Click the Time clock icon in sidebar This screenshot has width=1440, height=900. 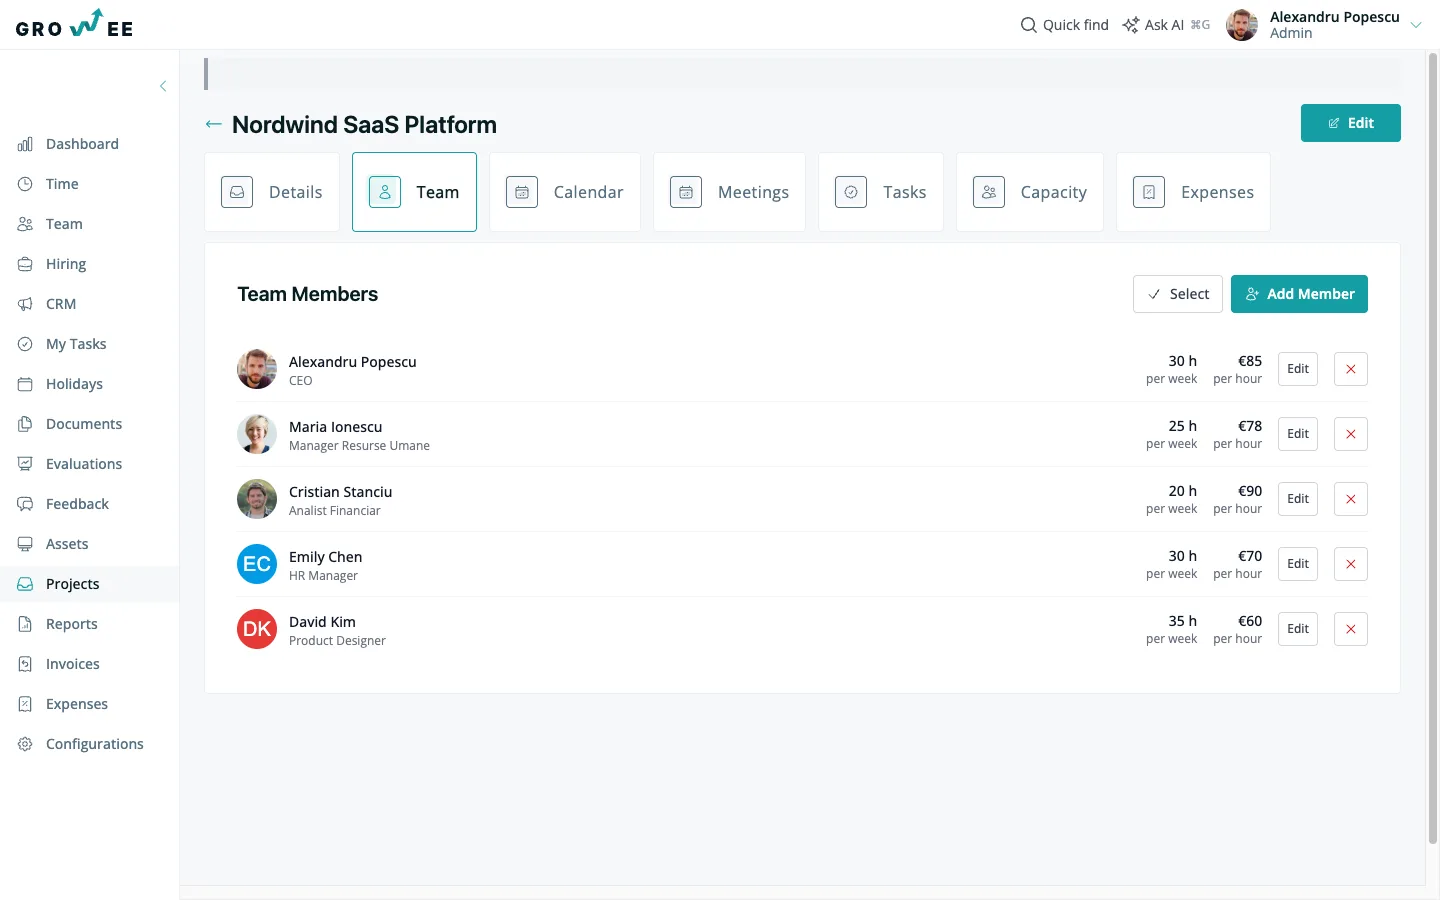(x=25, y=184)
